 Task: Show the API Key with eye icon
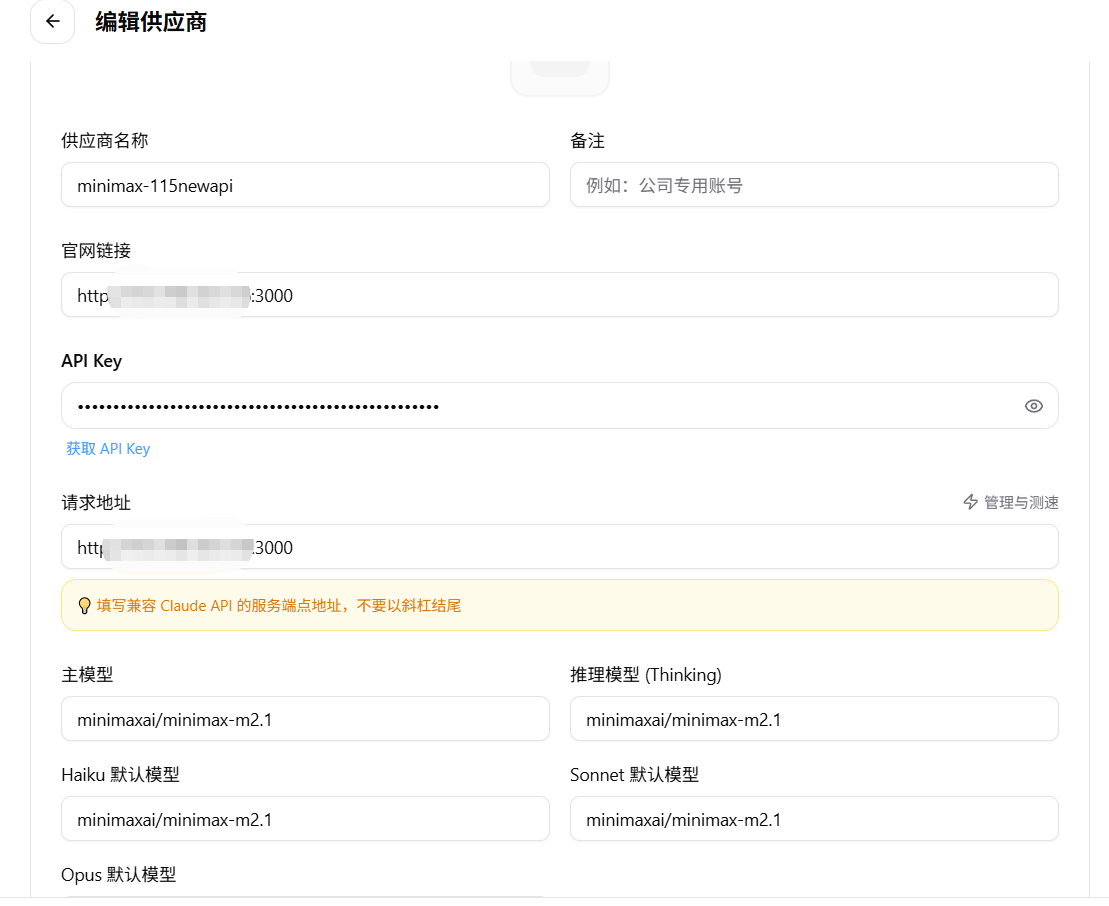coord(1033,406)
